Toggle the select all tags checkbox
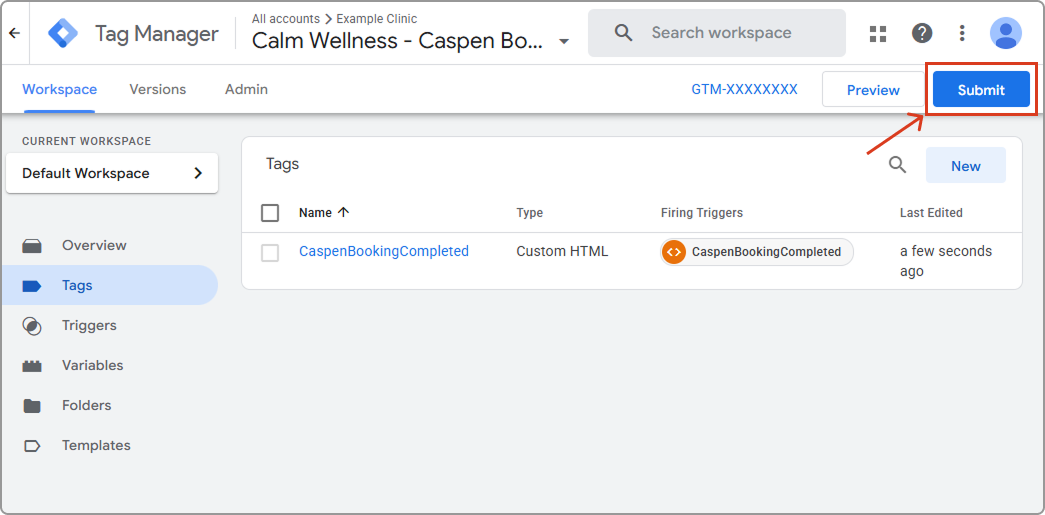The height and width of the screenshot is (515, 1045). coord(270,213)
